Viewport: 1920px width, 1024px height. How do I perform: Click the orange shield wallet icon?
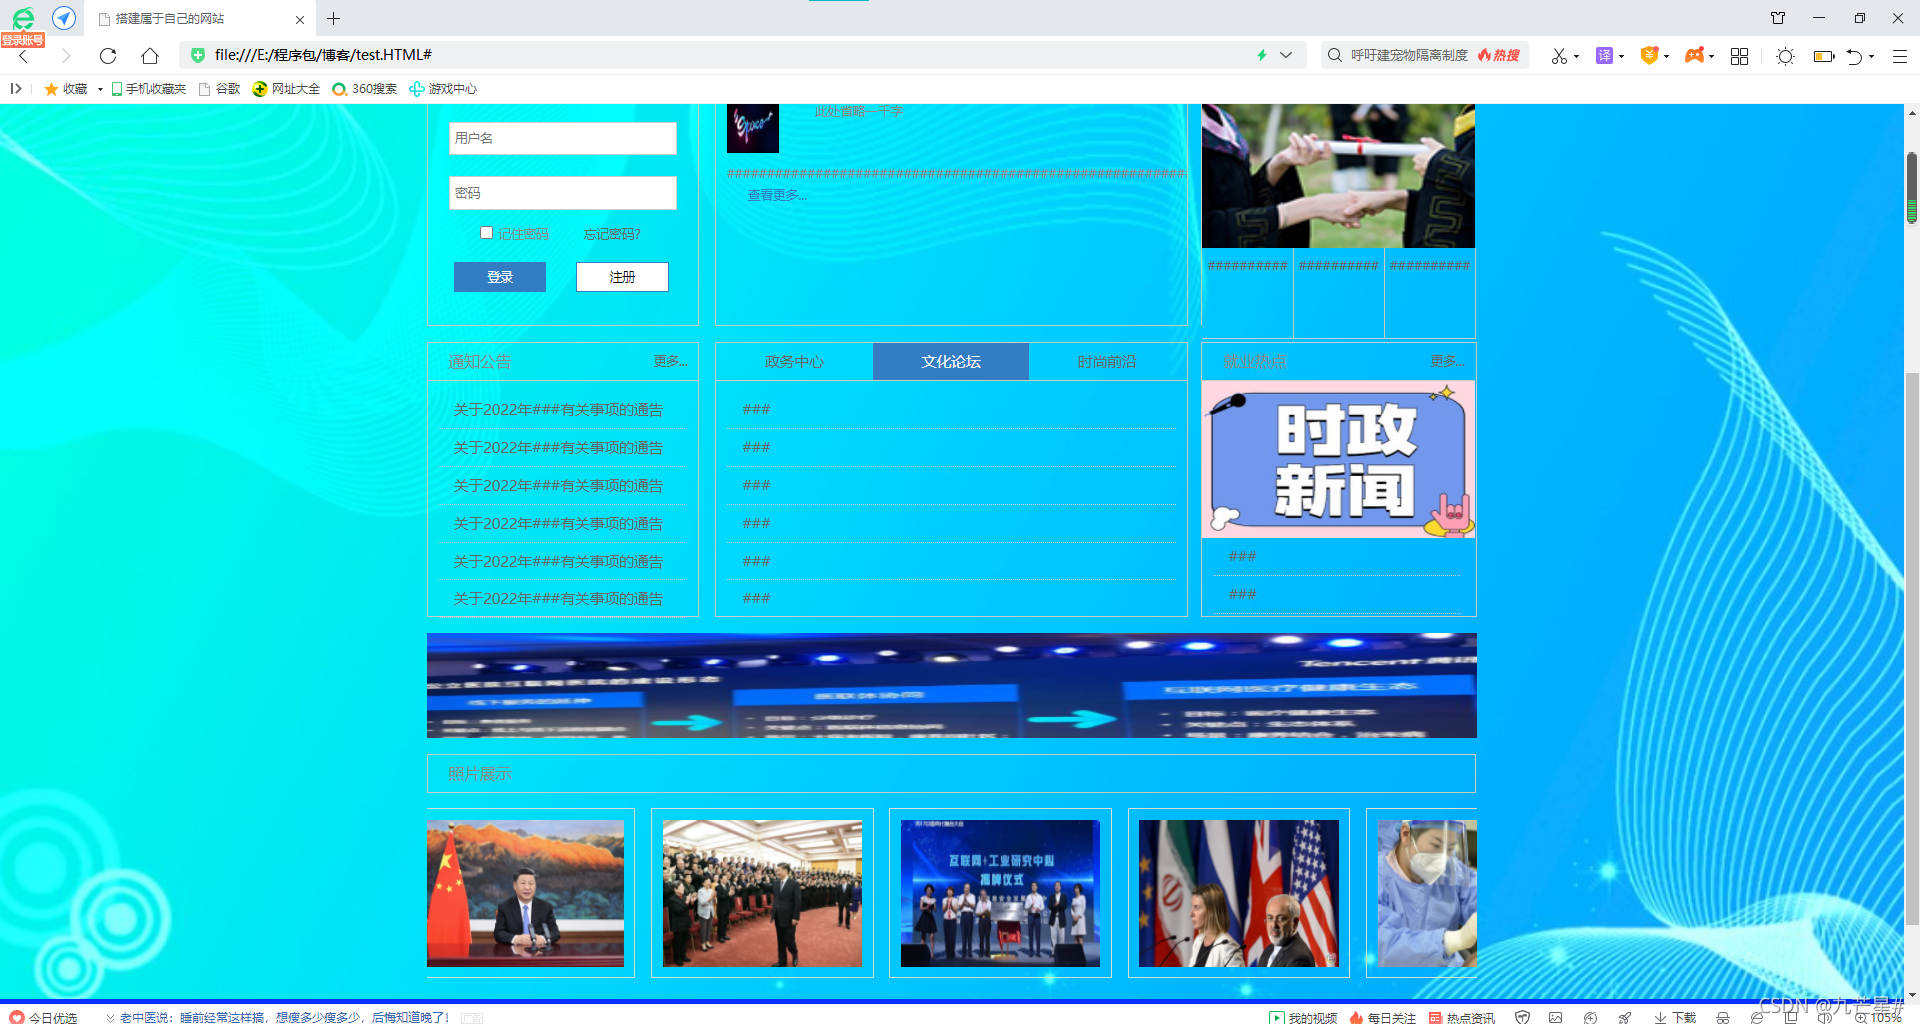pyautogui.click(x=1649, y=56)
